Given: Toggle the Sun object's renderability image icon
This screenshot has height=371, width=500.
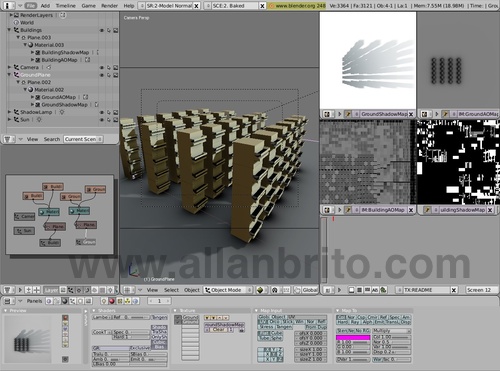Looking at the screenshot, I should pyautogui.click(x=115, y=120).
